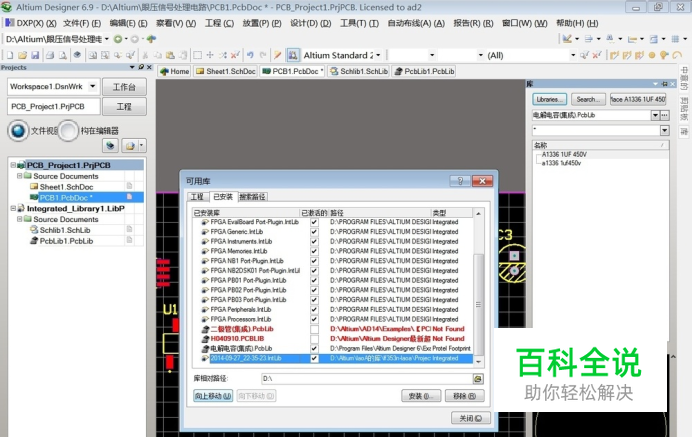
Task: Click the Cut scissors icon
Action: click(x=145, y=55)
